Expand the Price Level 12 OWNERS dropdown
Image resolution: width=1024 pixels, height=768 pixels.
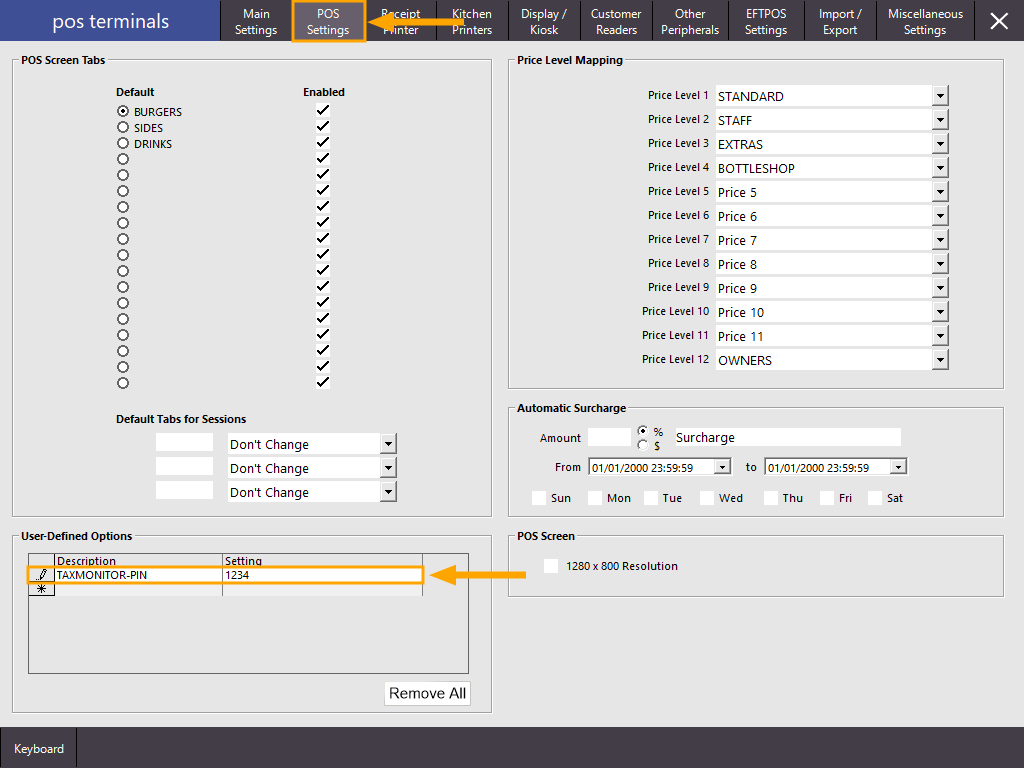point(938,359)
